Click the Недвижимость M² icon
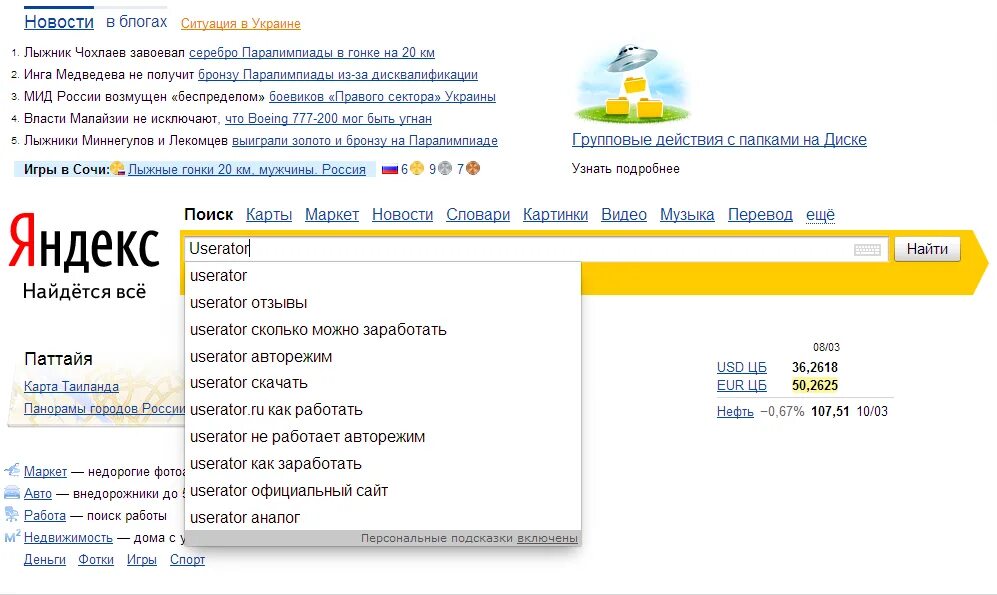997x595 pixels. [x=12, y=537]
